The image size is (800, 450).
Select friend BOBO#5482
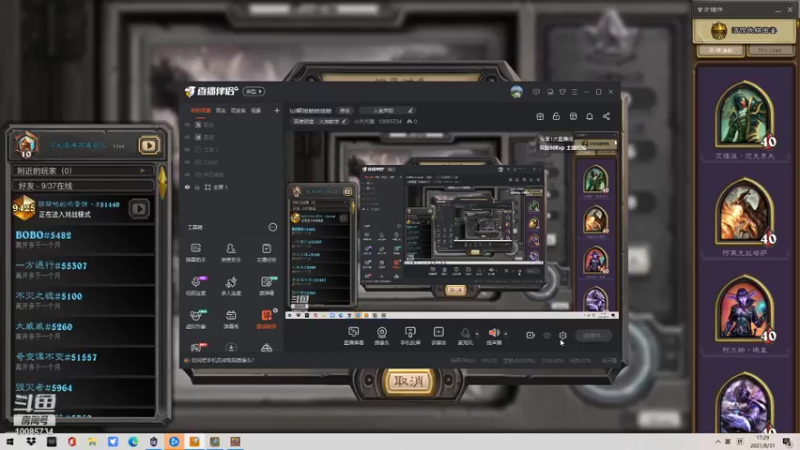tap(84, 239)
